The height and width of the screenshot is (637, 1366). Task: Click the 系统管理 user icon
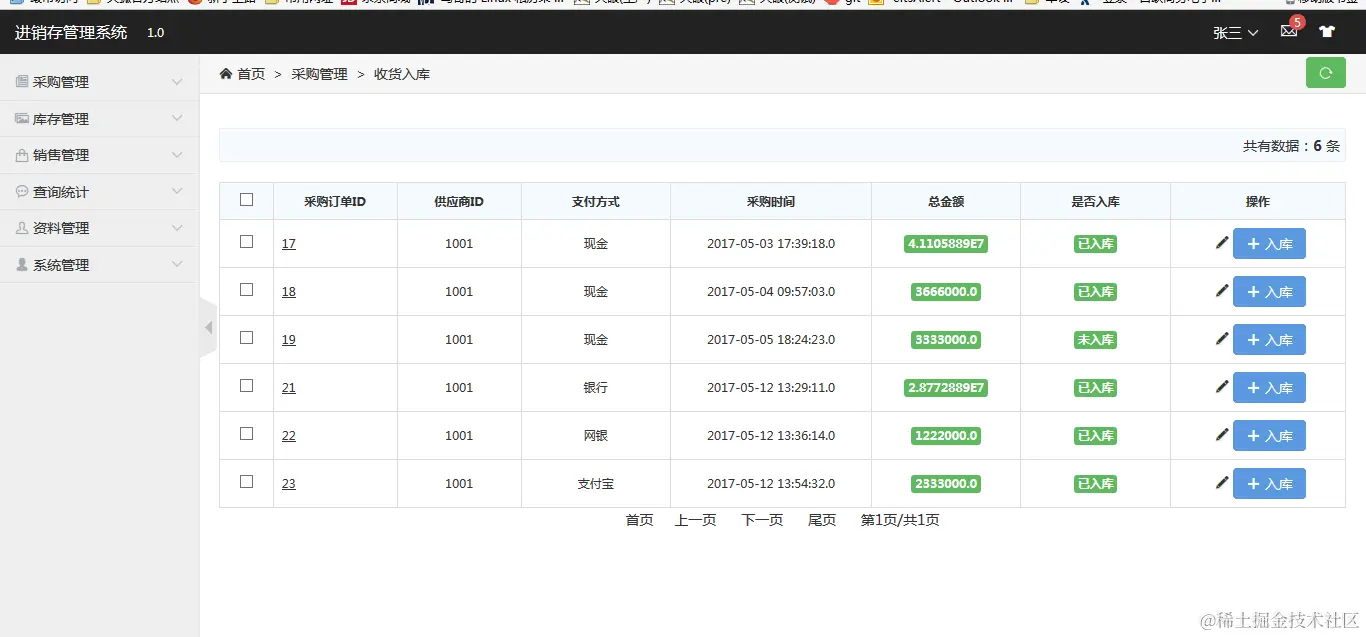22,264
